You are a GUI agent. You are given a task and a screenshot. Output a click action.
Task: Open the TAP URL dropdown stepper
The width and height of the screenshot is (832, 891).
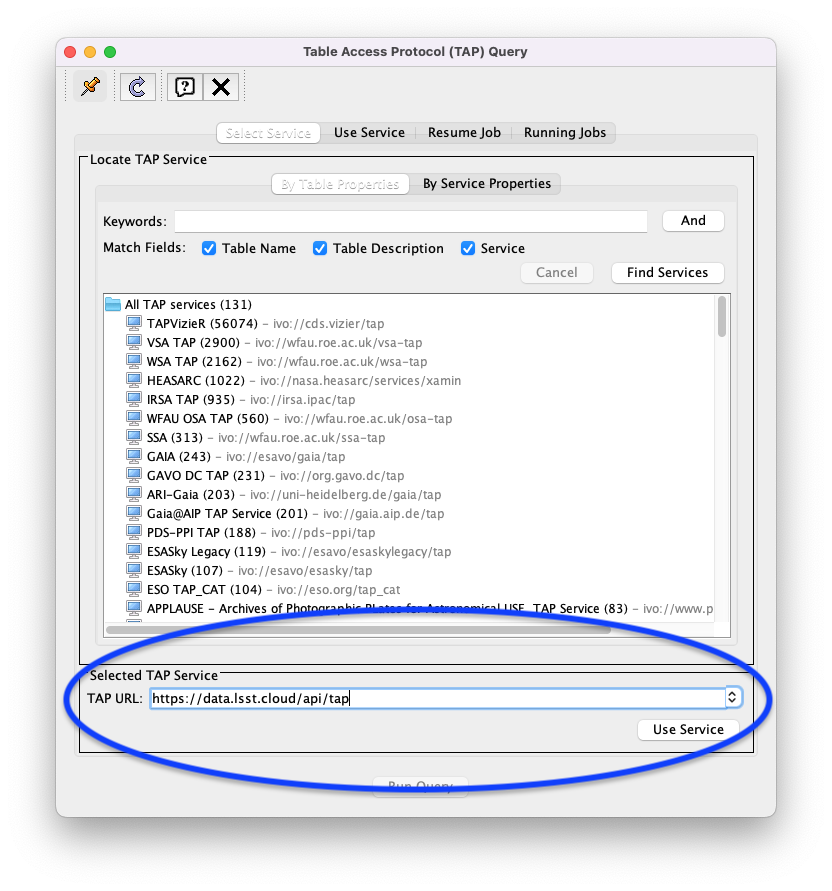(733, 698)
